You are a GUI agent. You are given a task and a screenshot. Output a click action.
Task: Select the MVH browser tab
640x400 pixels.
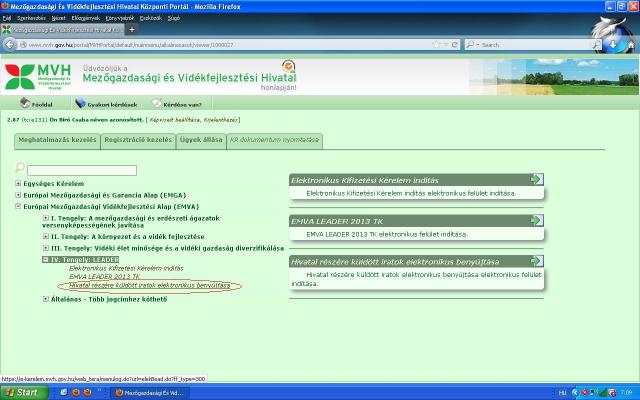(x=62, y=30)
